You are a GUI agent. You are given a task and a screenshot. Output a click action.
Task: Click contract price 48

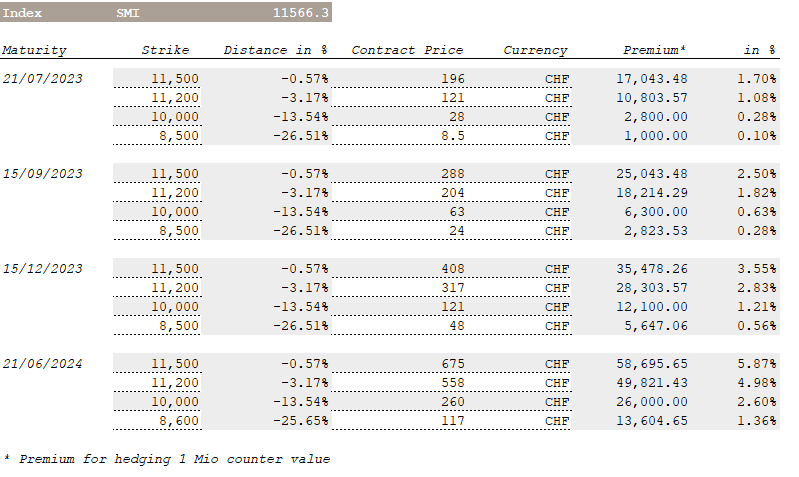[457, 326]
